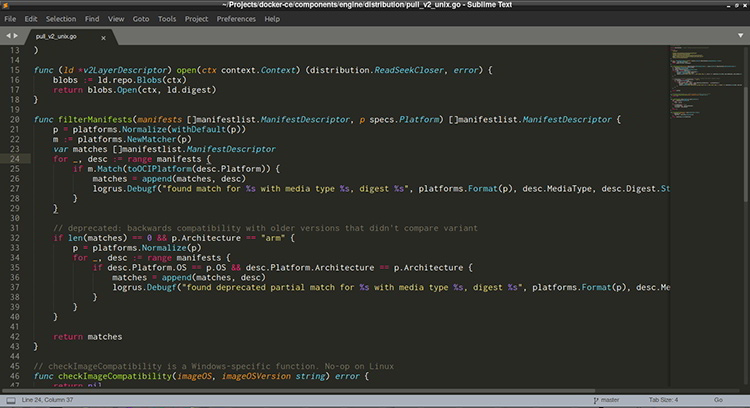750x408 pixels.
Task: Open the tab list dropdown arrow
Action: click(742, 36)
